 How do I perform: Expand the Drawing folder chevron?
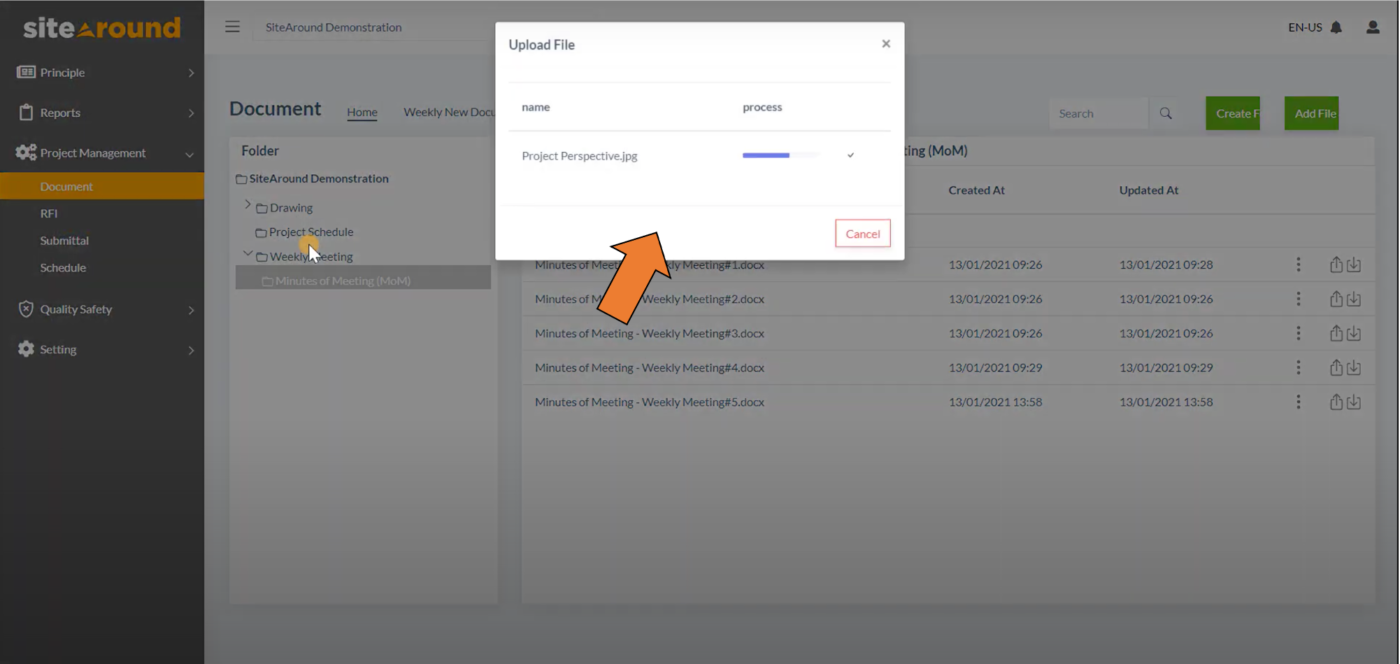247,203
